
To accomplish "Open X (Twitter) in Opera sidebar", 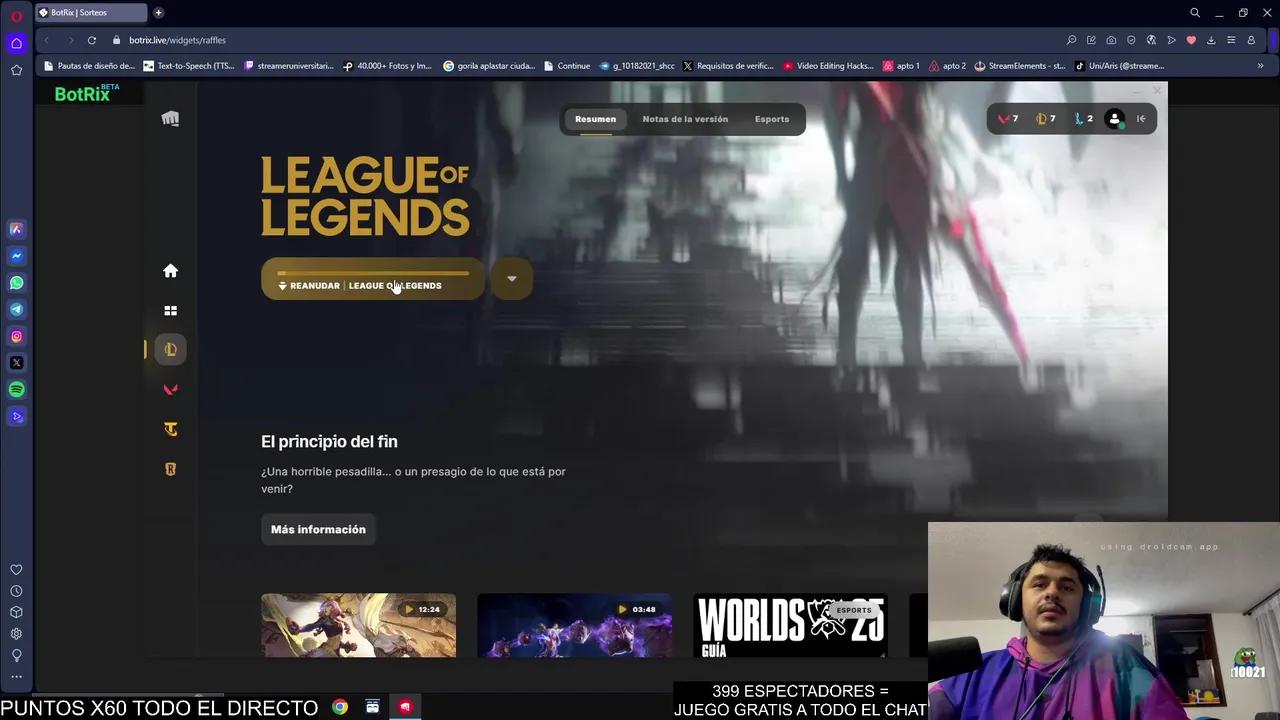I will point(16,363).
